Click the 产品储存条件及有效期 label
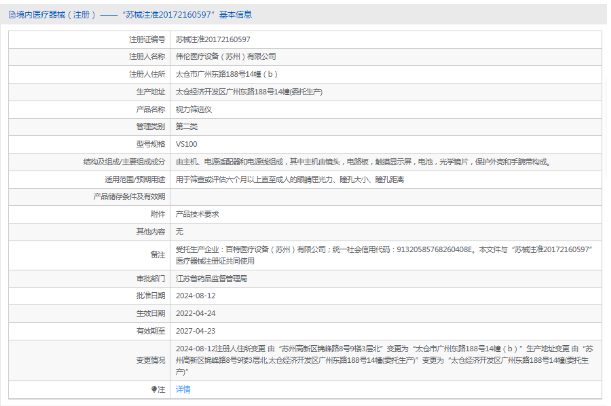This screenshot has width=611, height=406. (x=129, y=197)
